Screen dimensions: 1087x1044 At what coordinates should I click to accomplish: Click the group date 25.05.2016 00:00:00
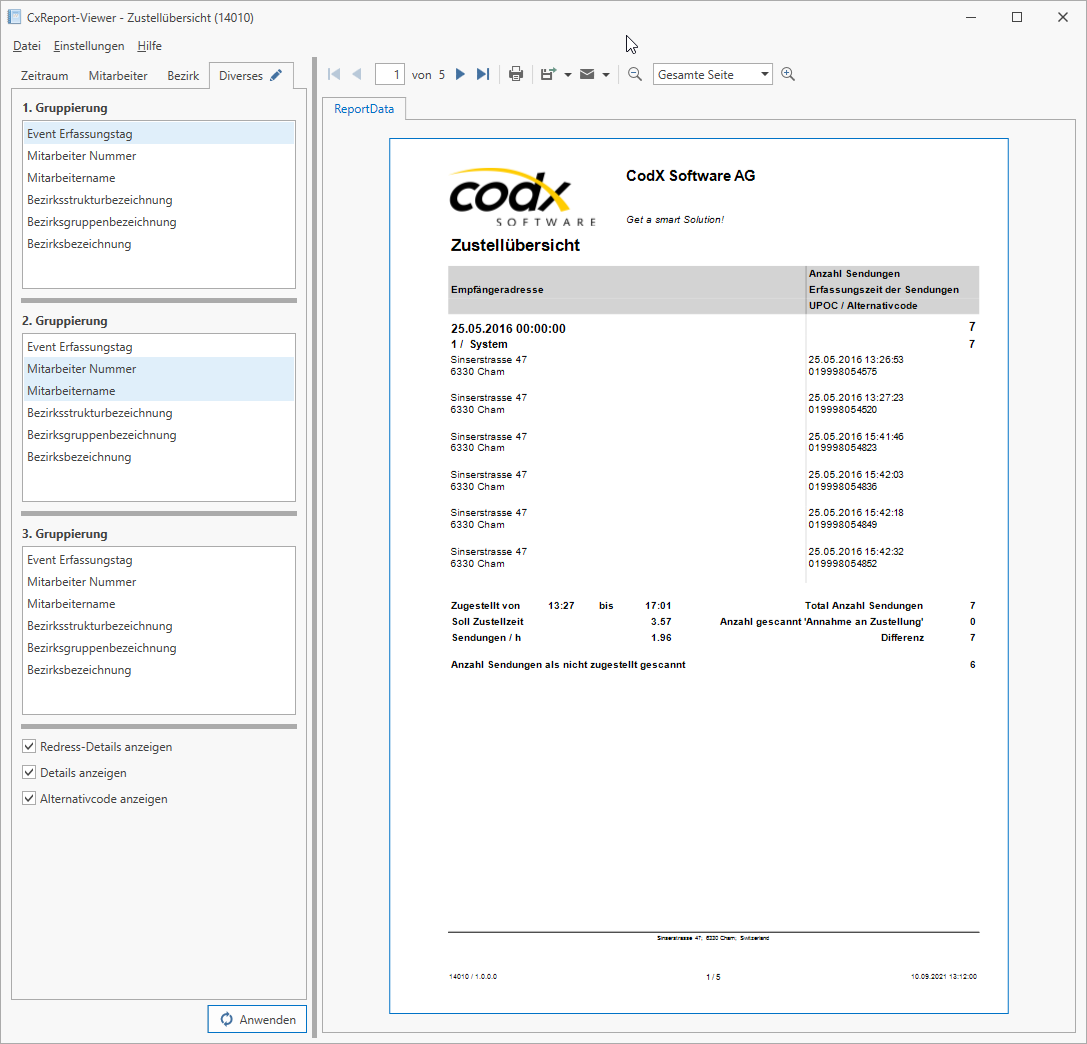508,329
